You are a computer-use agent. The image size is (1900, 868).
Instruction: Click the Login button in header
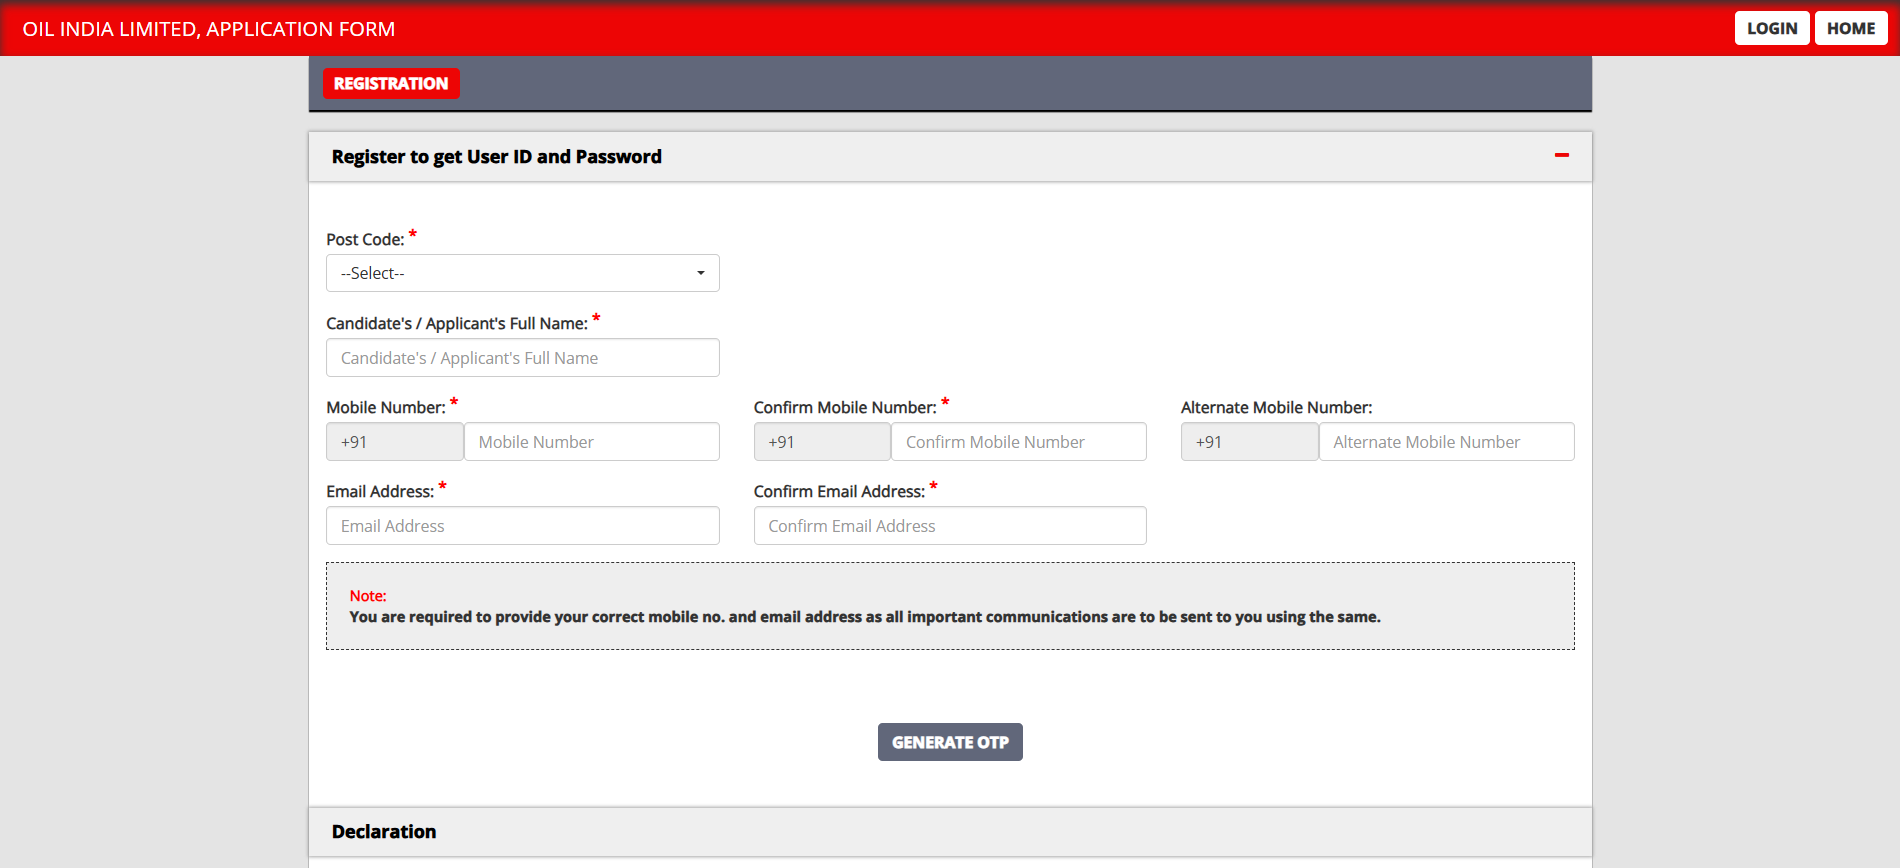(x=1771, y=28)
